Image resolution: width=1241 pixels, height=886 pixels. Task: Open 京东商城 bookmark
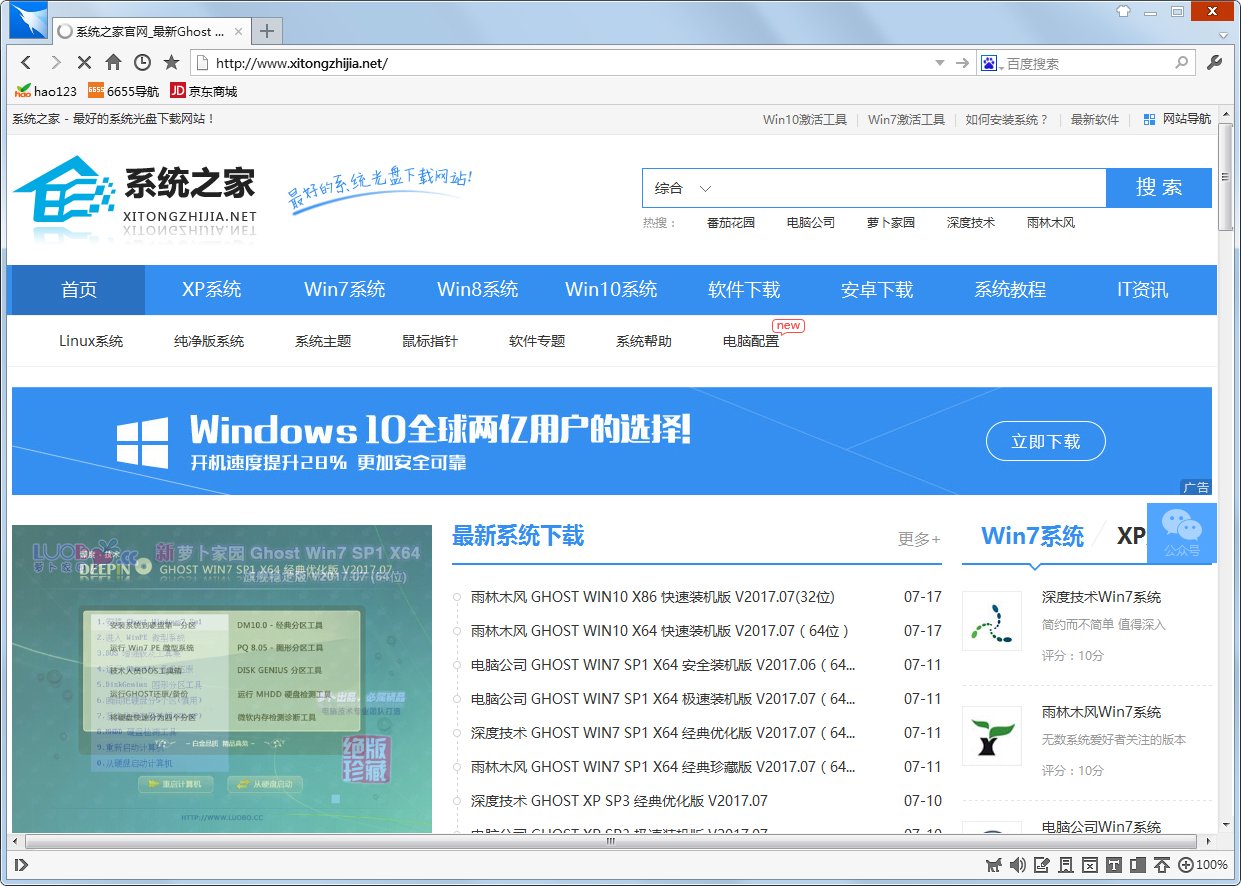coord(204,91)
